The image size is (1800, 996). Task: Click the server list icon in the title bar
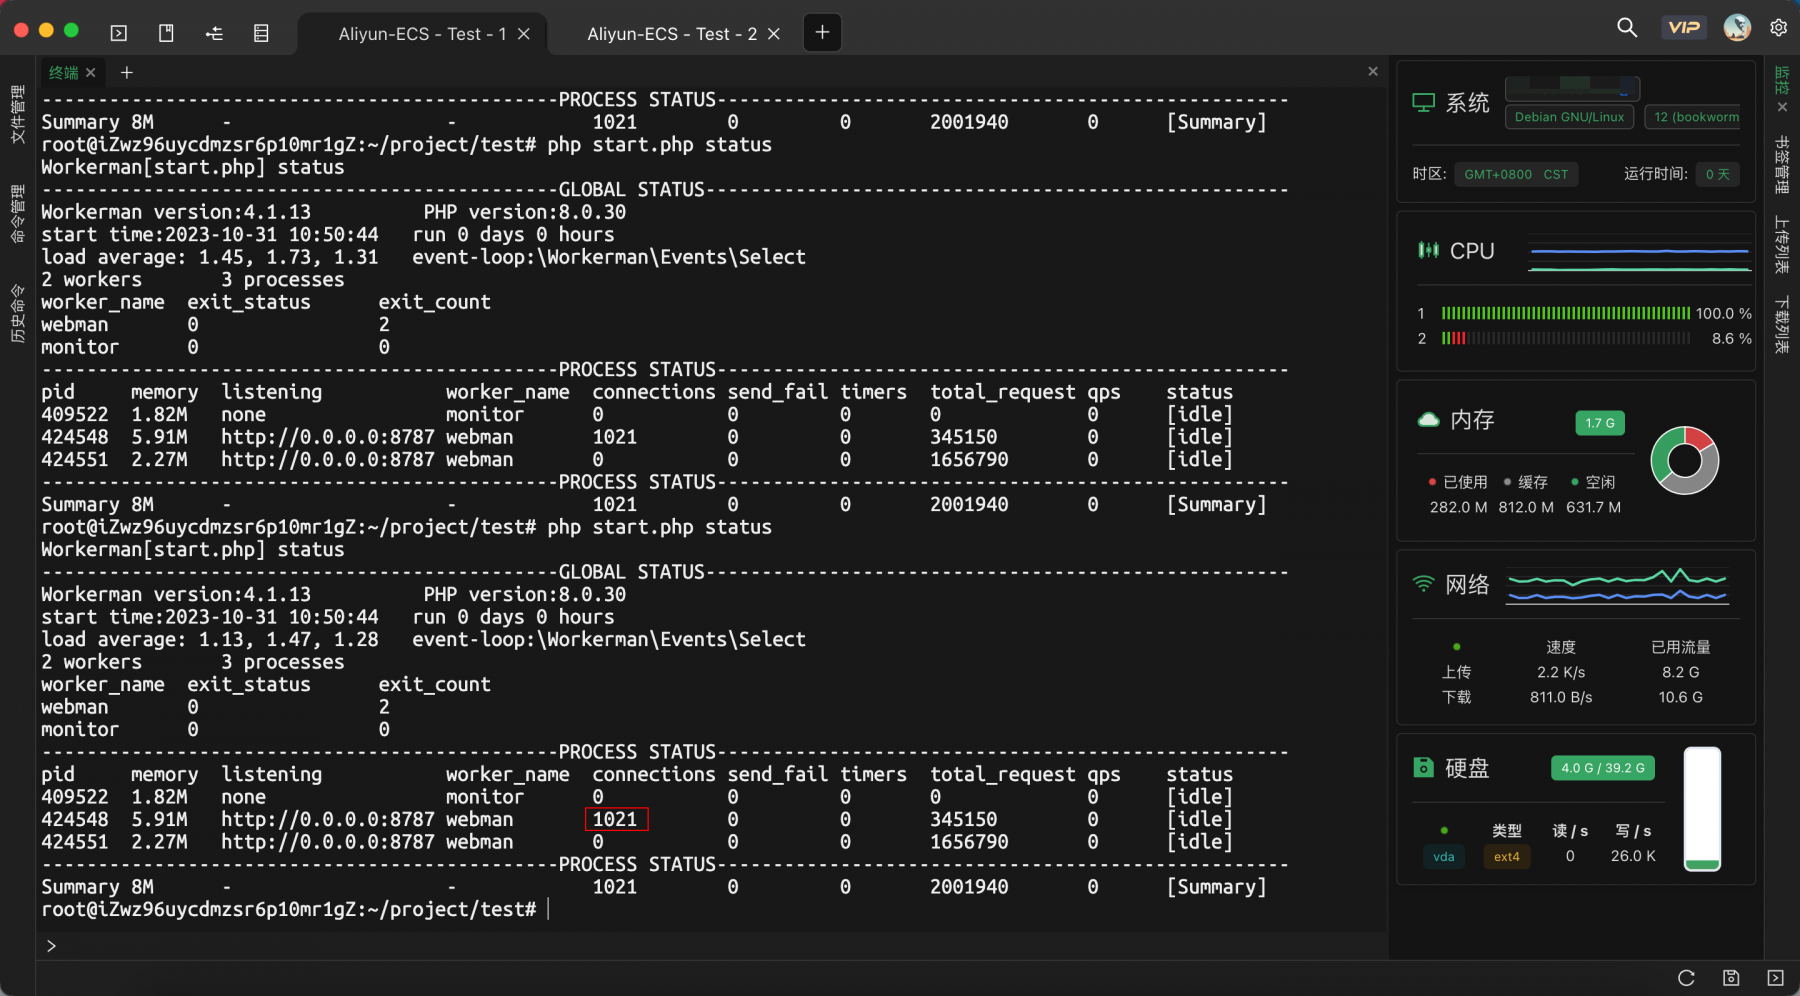pos(261,33)
